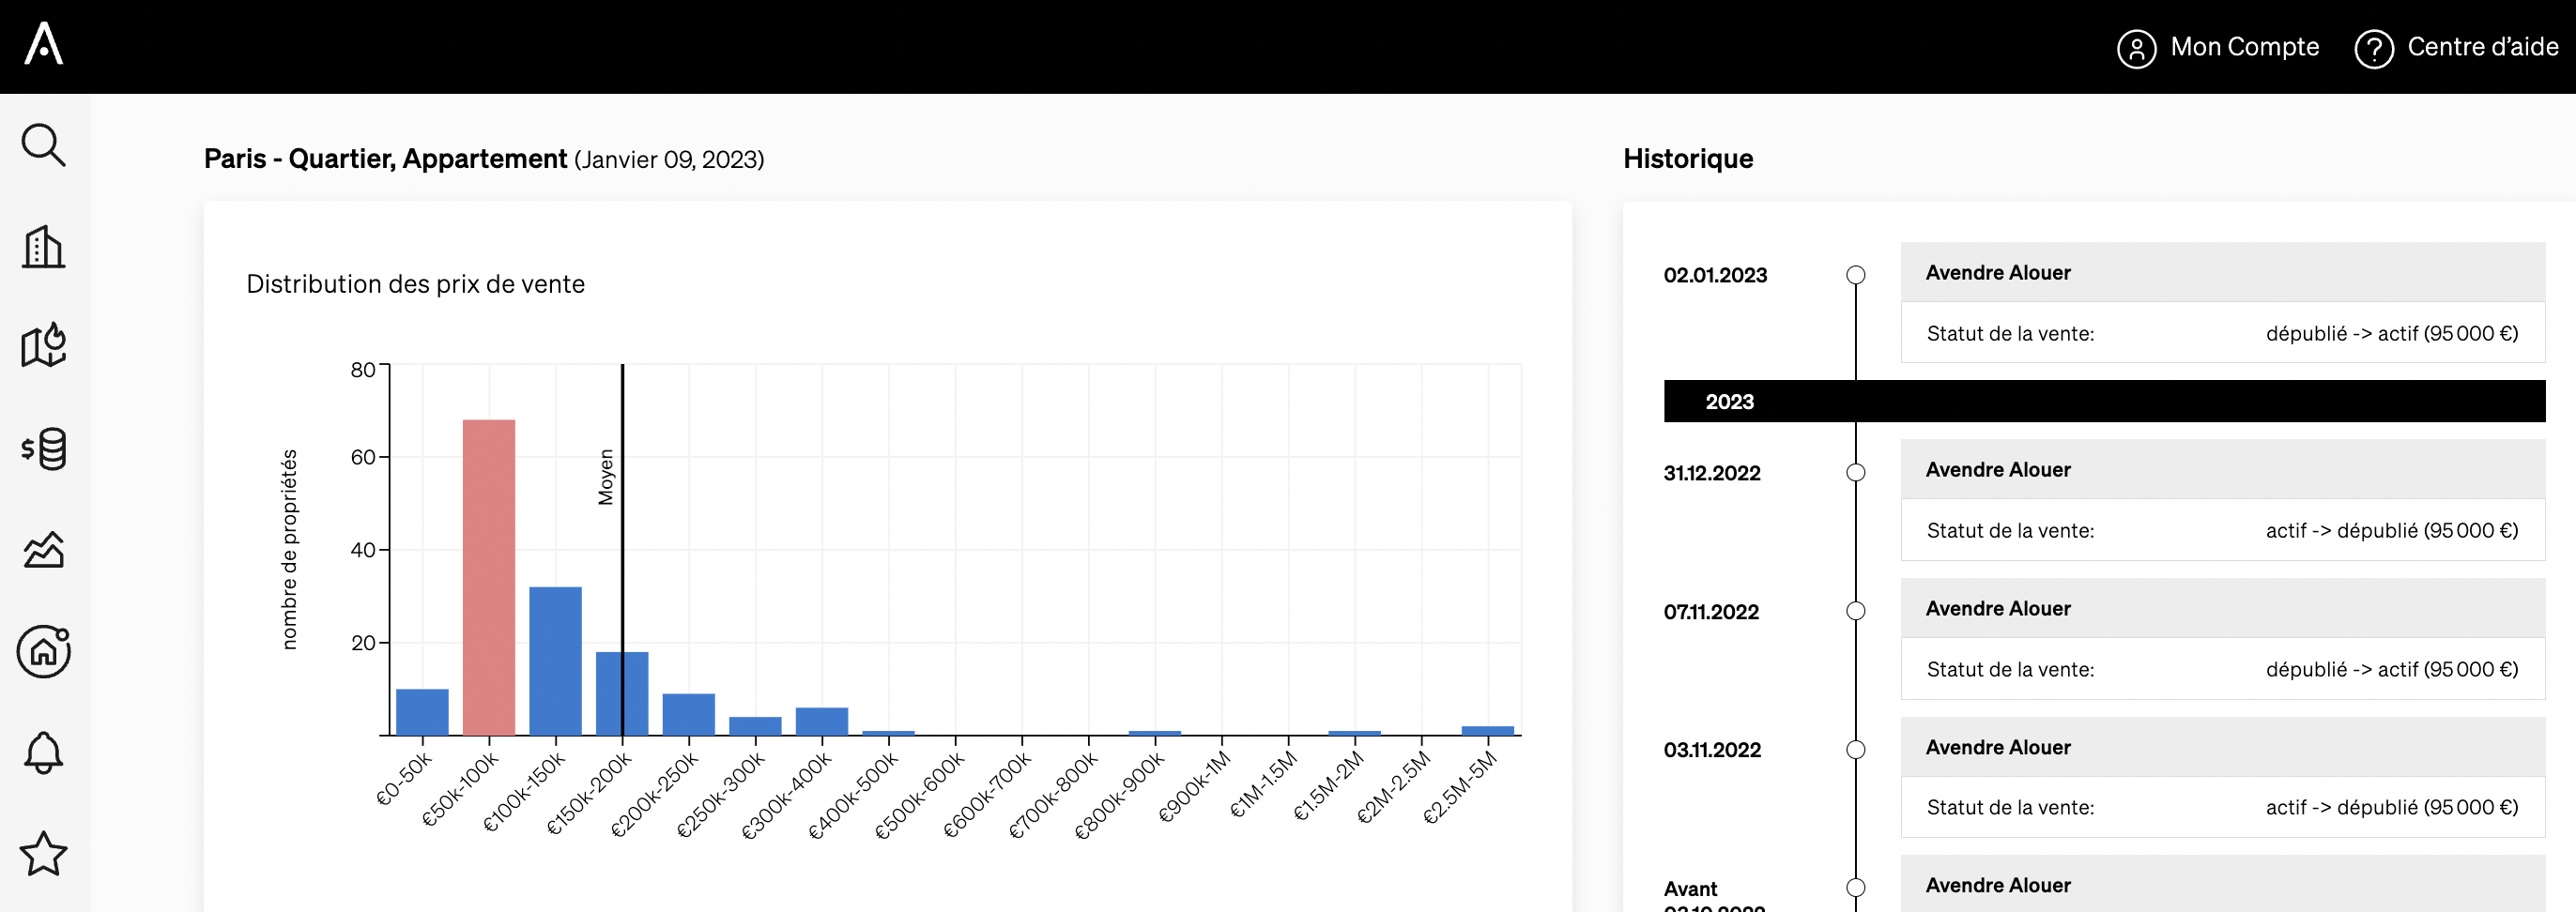The image size is (2576, 912).
Task: Click timeline marker for 31.12.2022
Action: tap(1856, 472)
